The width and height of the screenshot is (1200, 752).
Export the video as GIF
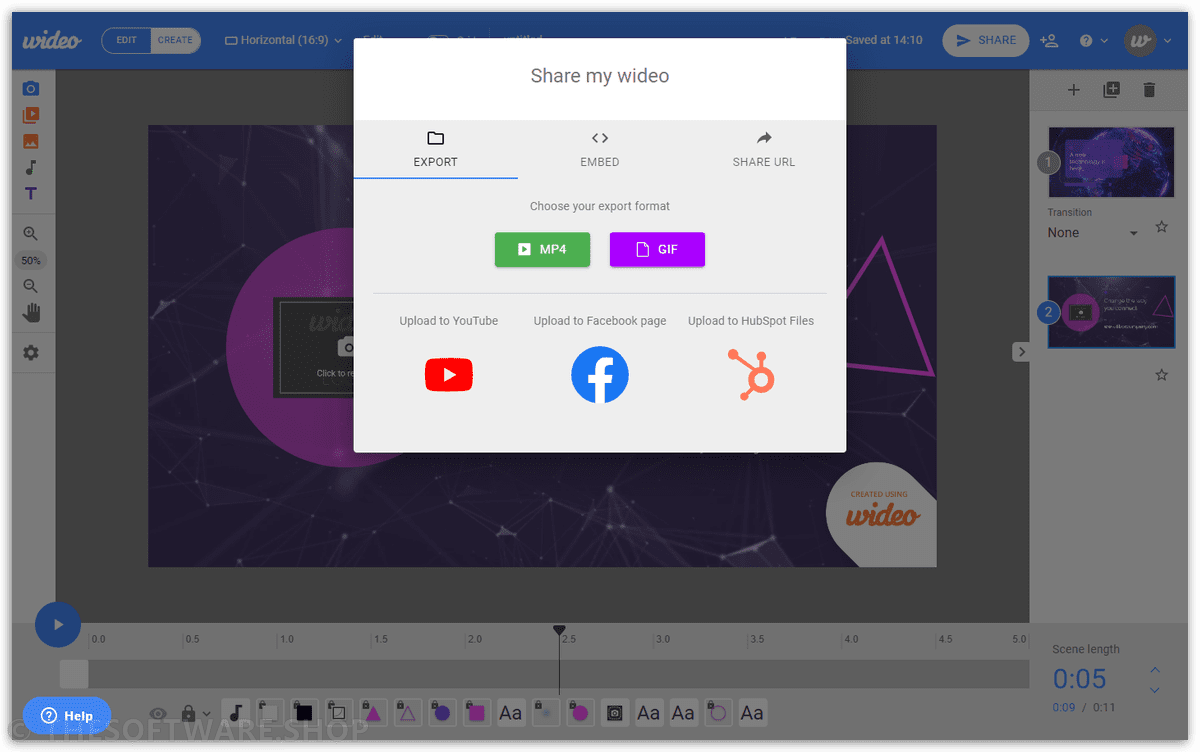[x=657, y=250]
